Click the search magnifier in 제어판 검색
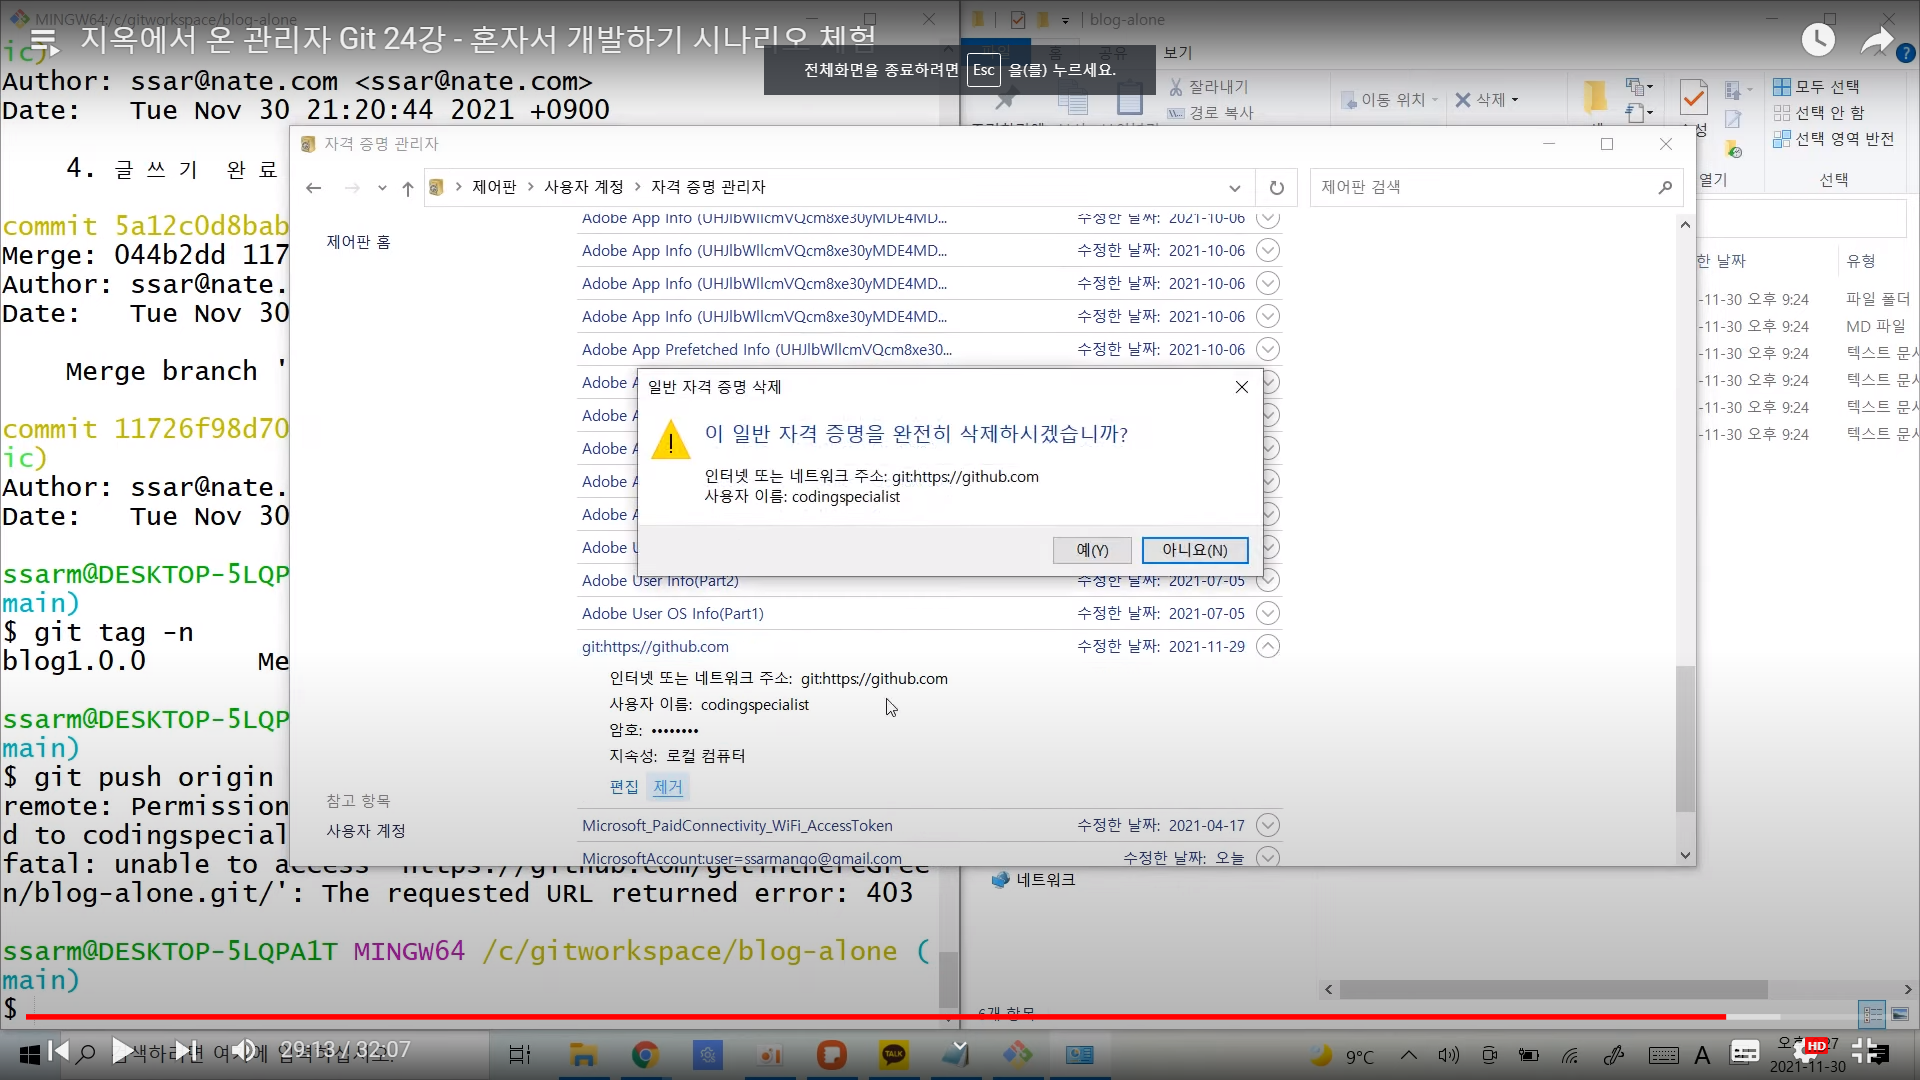1920x1080 pixels. click(x=1665, y=187)
